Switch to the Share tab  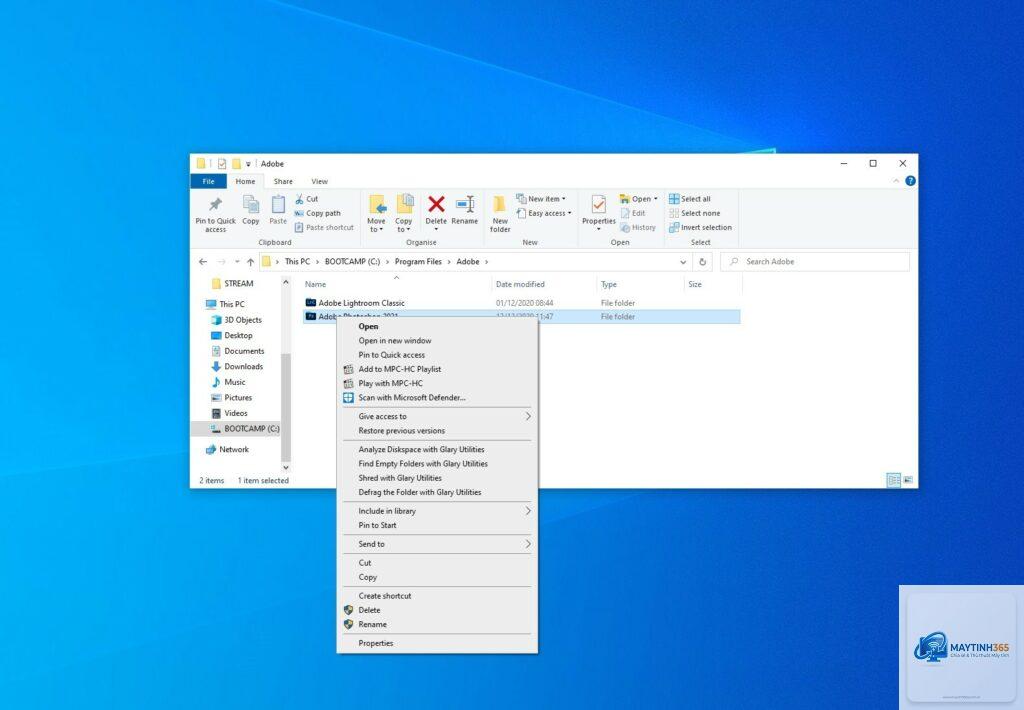pyautogui.click(x=283, y=181)
